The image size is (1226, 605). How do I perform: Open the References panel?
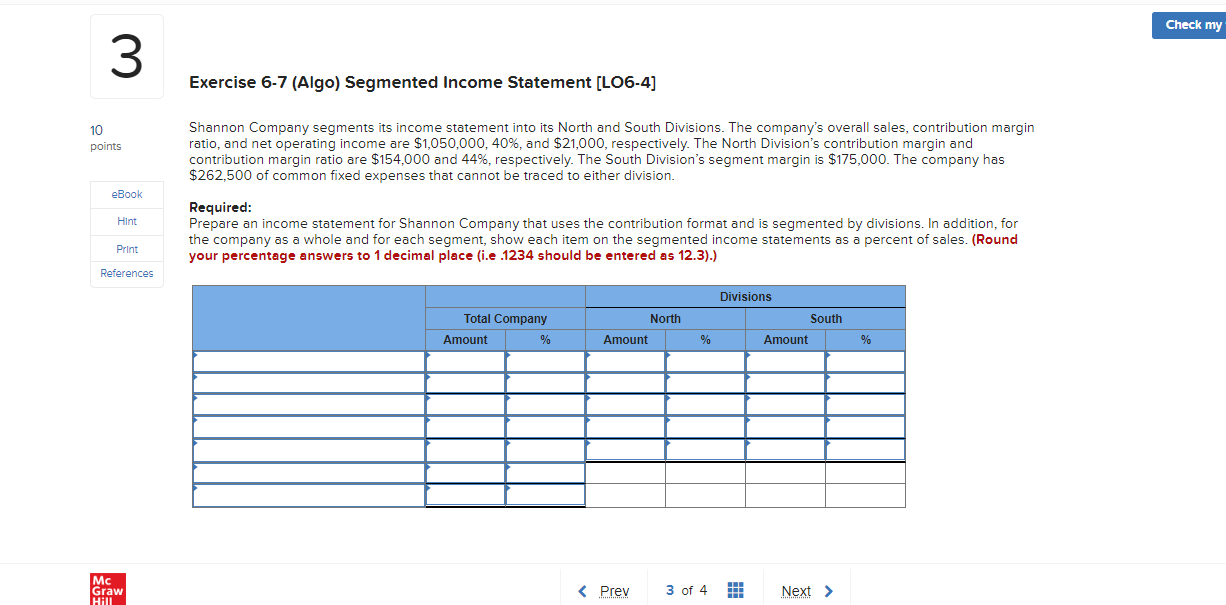(x=126, y=273)
